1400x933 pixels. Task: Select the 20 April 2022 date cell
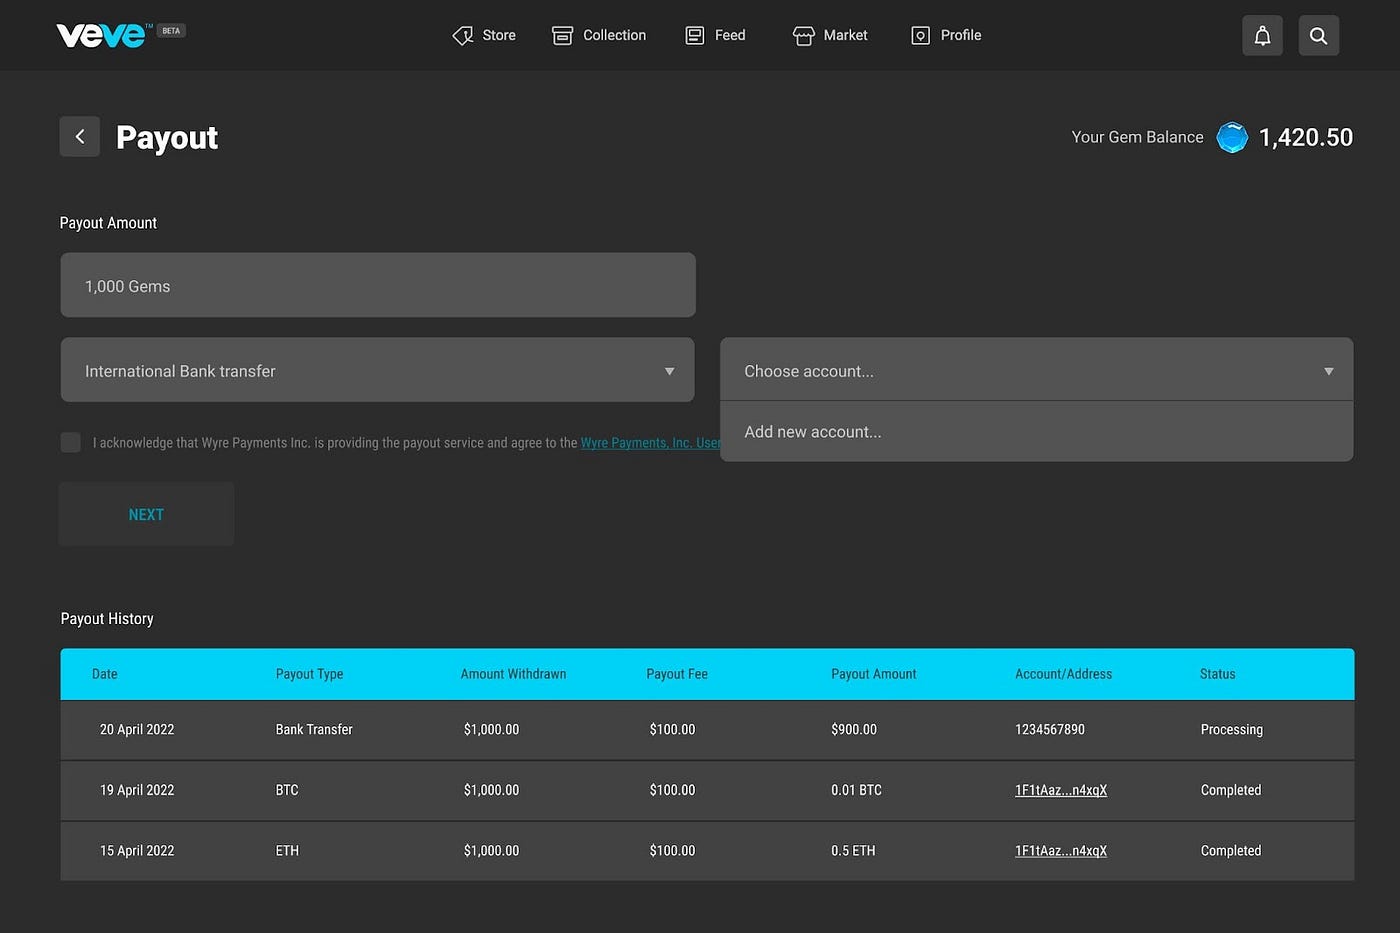[137, 730]
